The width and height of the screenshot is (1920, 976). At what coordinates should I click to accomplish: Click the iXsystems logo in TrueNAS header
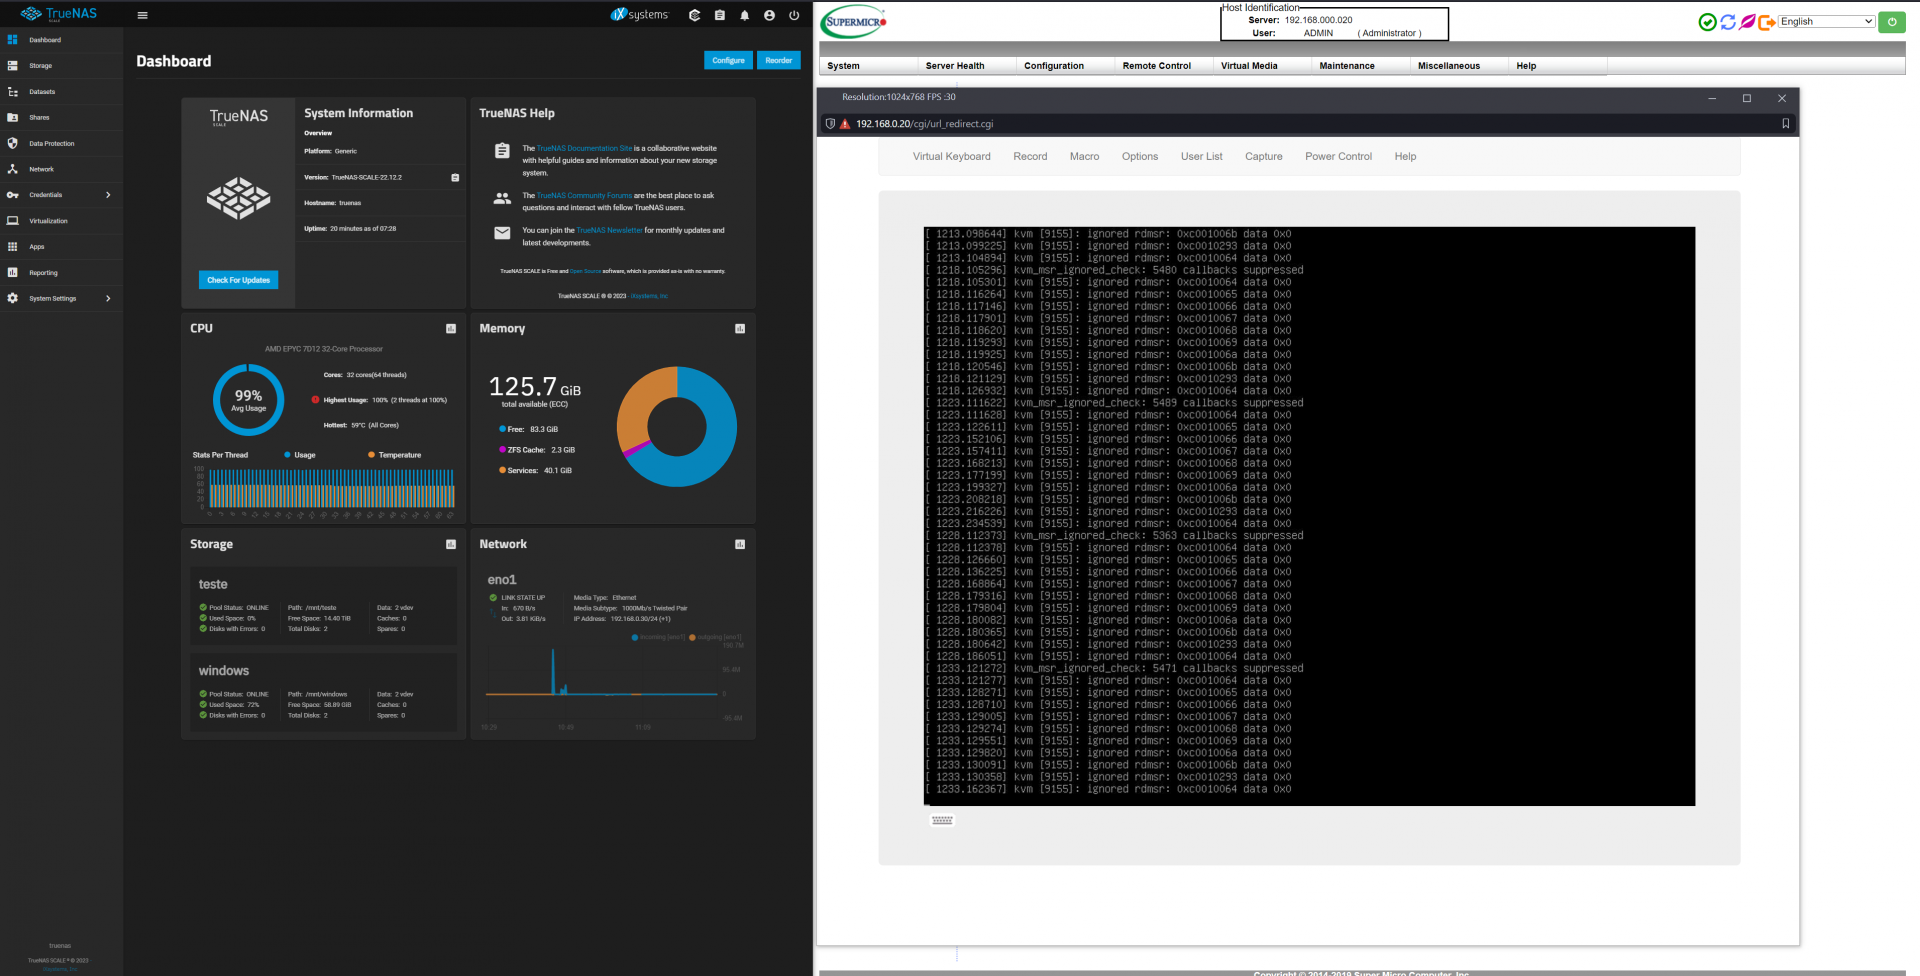click(639, 14)
